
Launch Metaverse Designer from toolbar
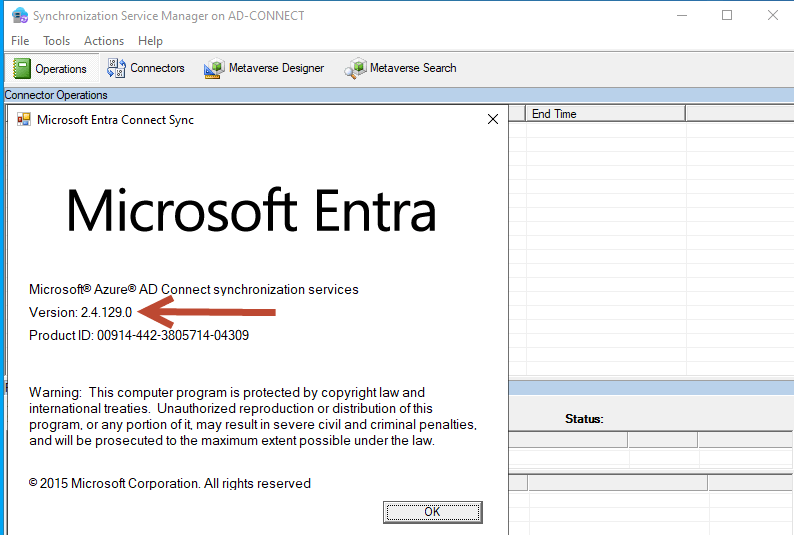[x=265, y=68]
